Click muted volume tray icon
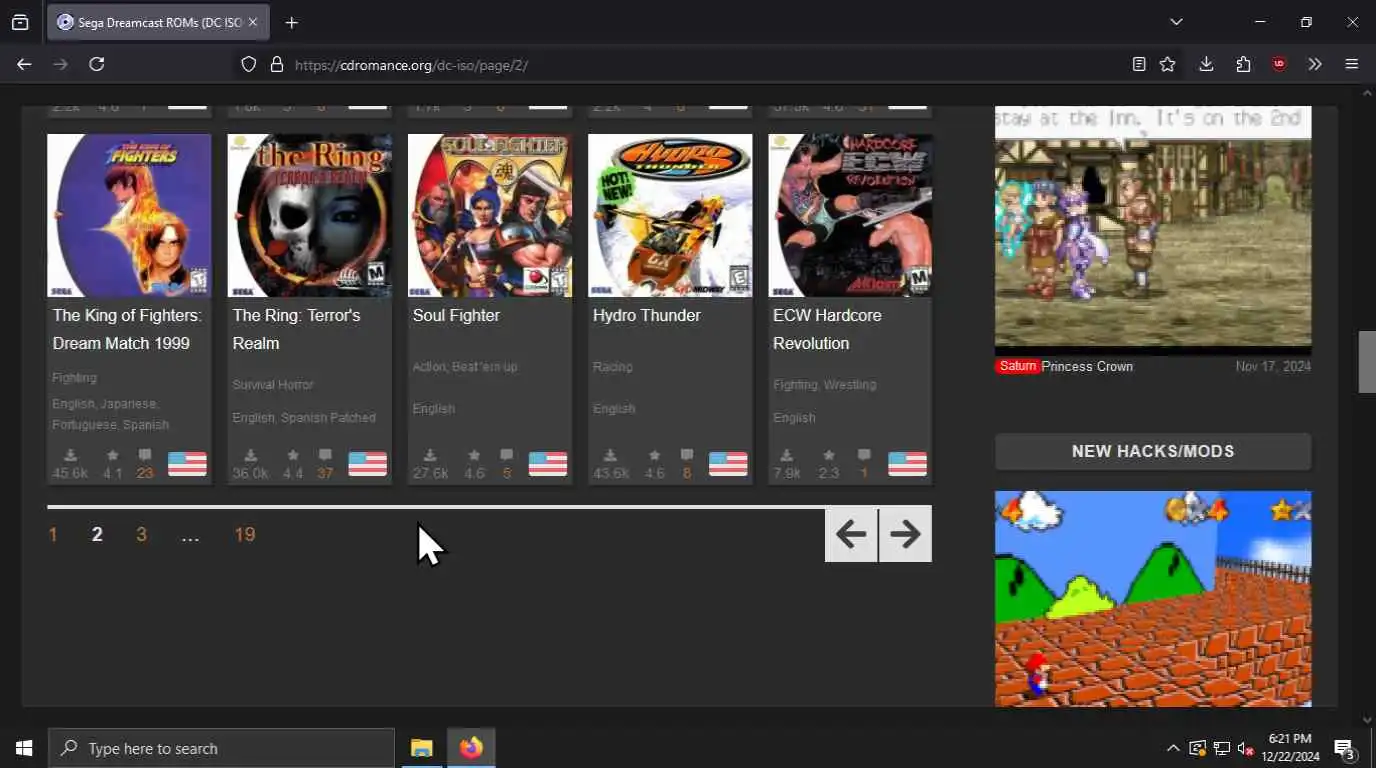Screen dimensions: 1376x768 [1246, 748]
